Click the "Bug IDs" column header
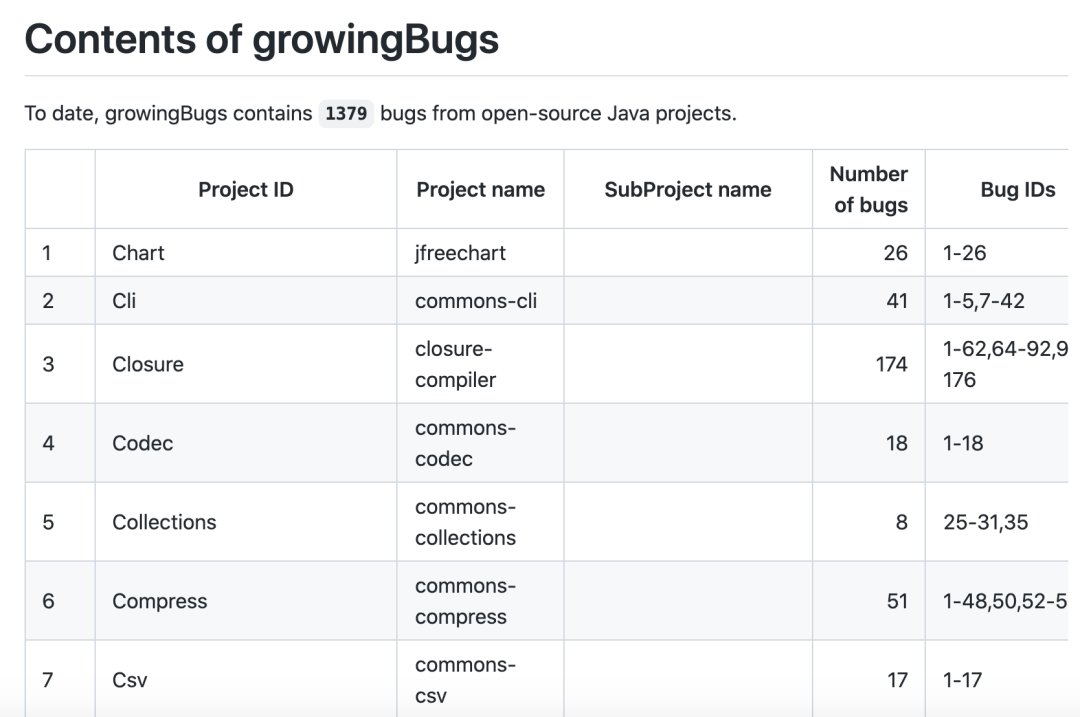 [x=1017, y=190]
